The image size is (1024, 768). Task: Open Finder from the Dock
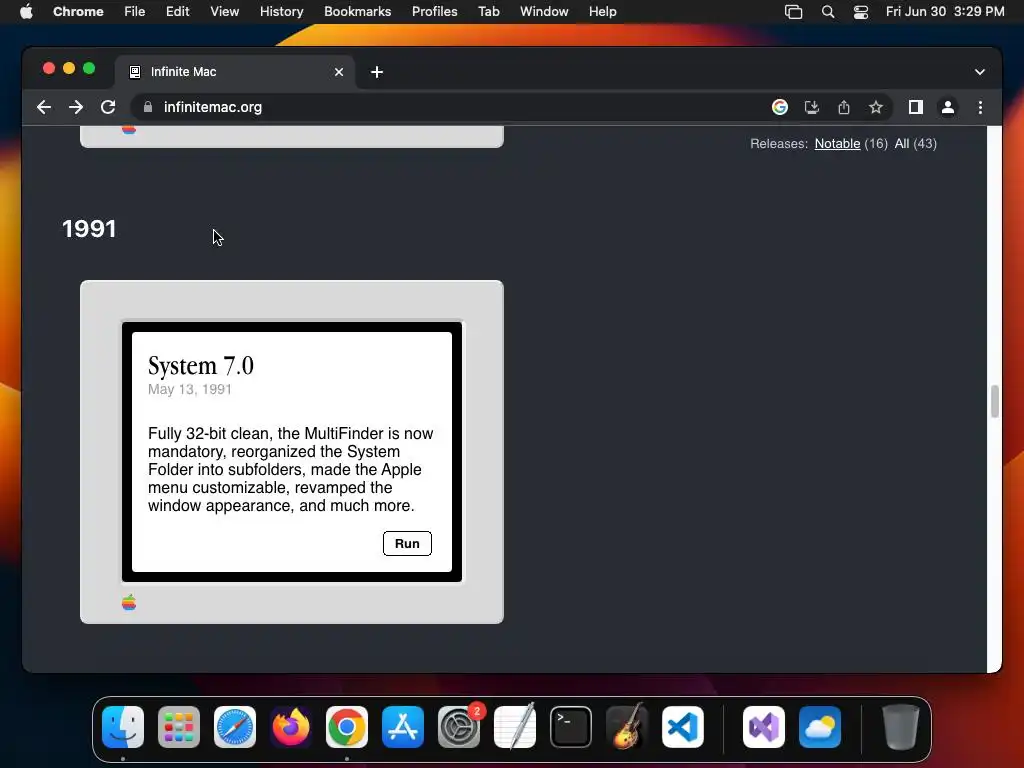coord(123,727)
